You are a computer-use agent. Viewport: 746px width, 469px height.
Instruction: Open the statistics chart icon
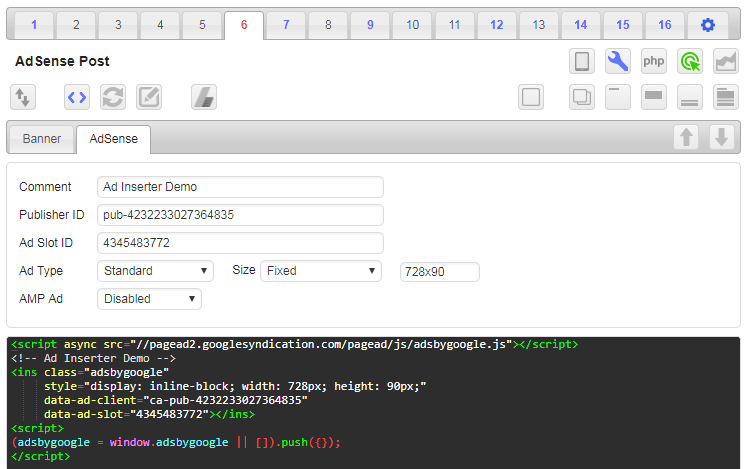pos(726,61)
